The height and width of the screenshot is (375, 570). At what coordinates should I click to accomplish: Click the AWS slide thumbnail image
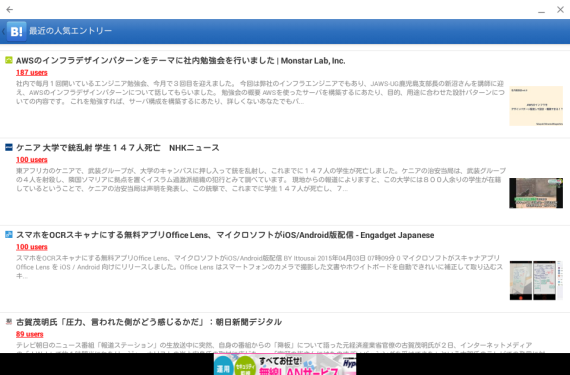coord(536,106)
